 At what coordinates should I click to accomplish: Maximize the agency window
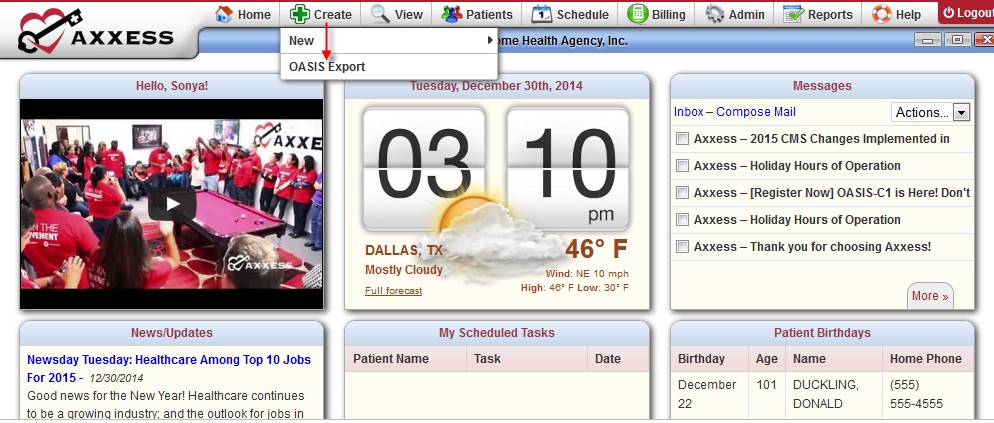(x=957, y=40)
